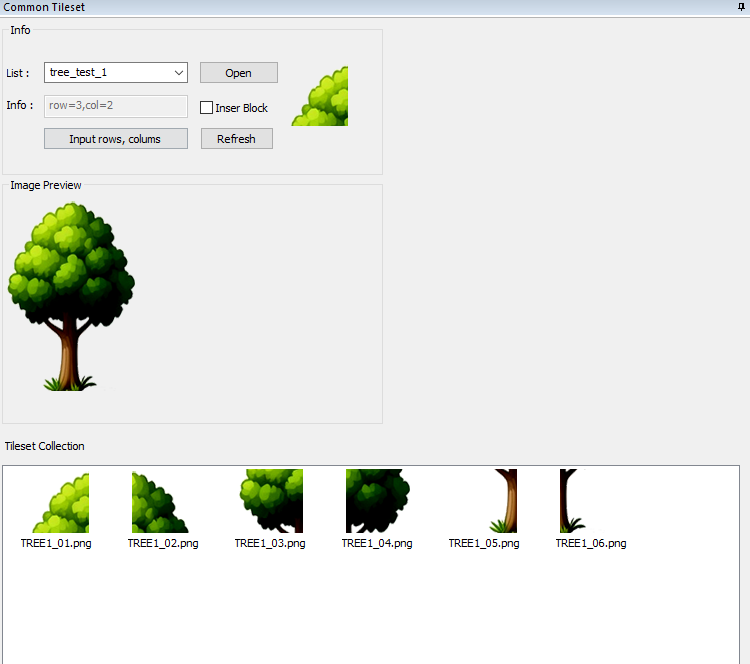The height and width of the screenshot is (664, 750).
Task: Expand the List dropdown arrow
Action: coord(178,73)
